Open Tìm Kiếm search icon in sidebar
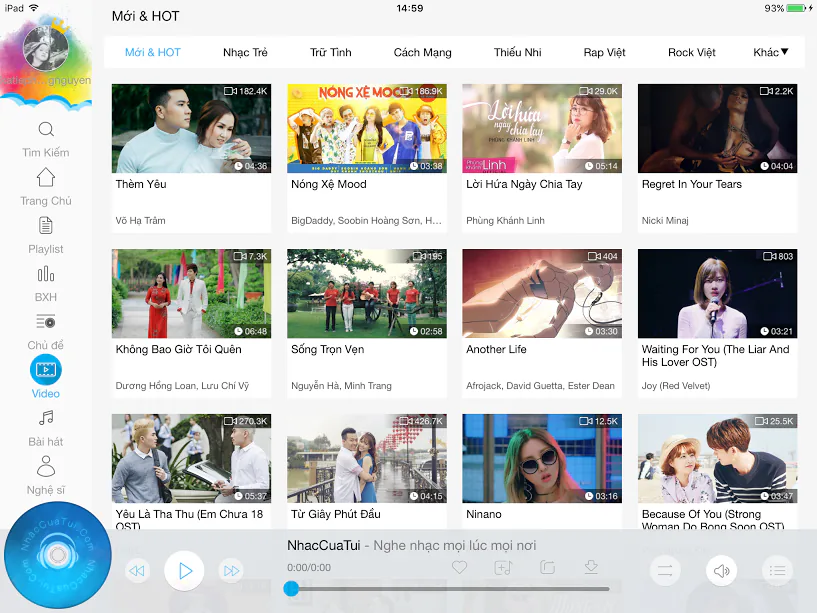Screen dimensions: 817x613 (46, 129)
